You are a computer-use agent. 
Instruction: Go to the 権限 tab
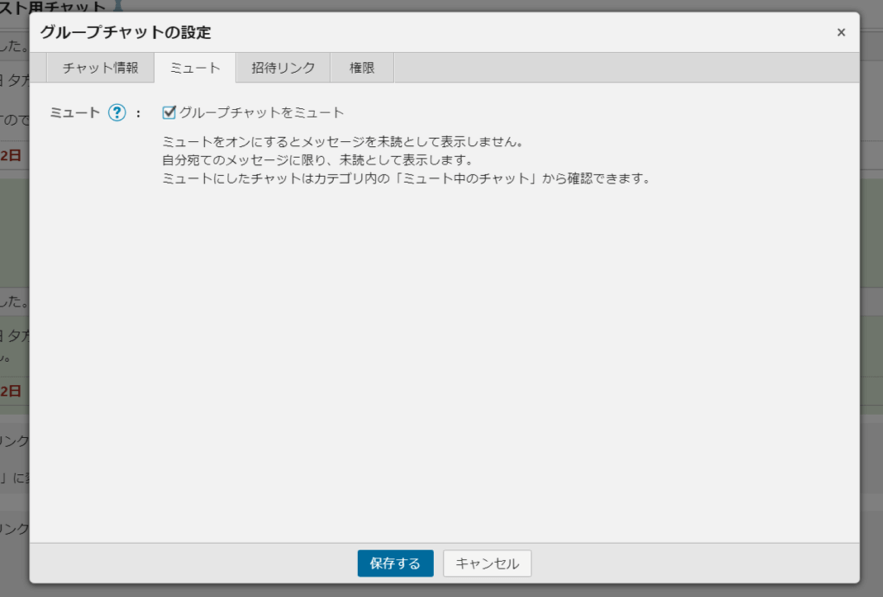pos(362,68)
